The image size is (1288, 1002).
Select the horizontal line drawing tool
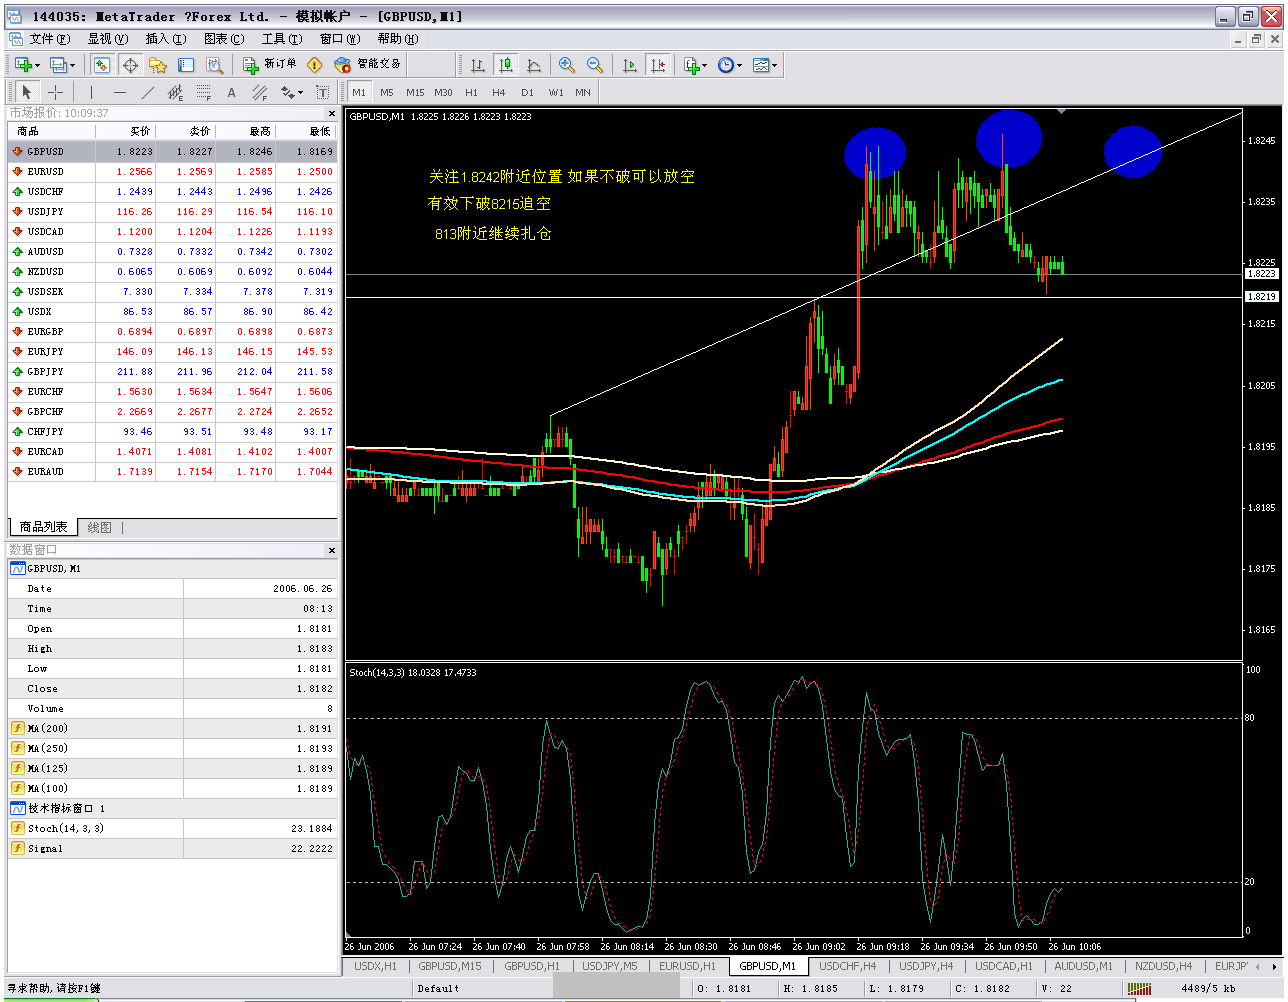pos(120,92)
